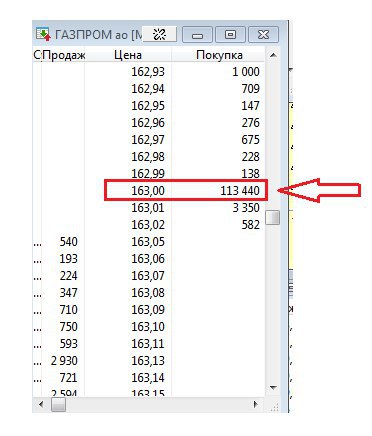Click buy volume 228
This screenshot has width=372, height=436.
[x=251, y=157]
